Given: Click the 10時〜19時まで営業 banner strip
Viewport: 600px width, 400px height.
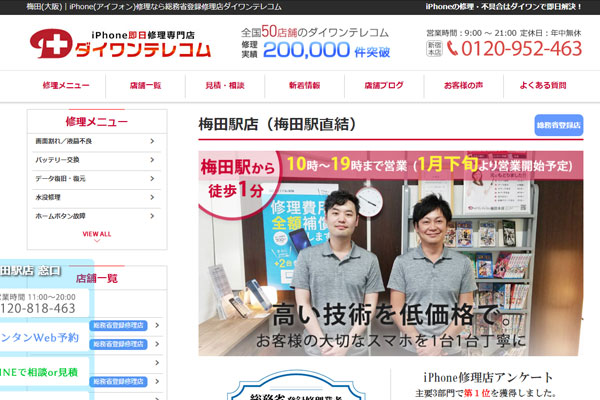Looking at the screenshot, I should (430, 165).
